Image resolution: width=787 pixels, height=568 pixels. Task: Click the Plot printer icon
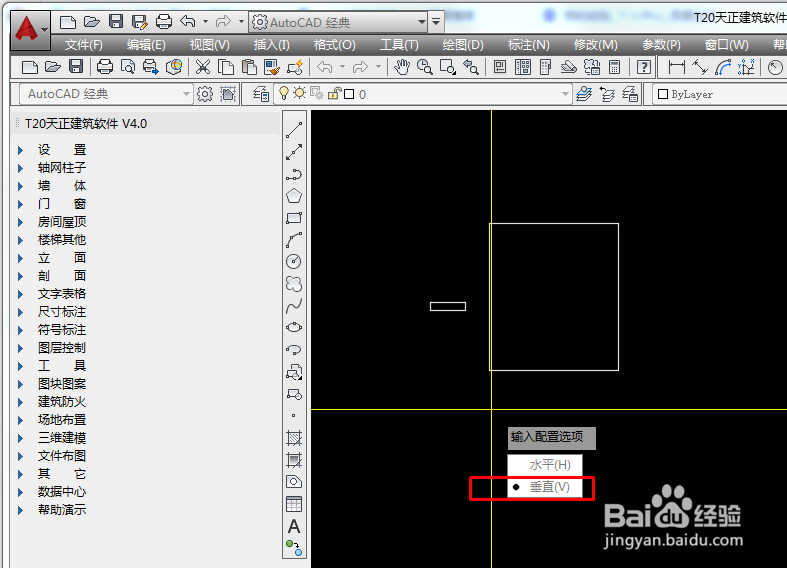pos(105,67)
